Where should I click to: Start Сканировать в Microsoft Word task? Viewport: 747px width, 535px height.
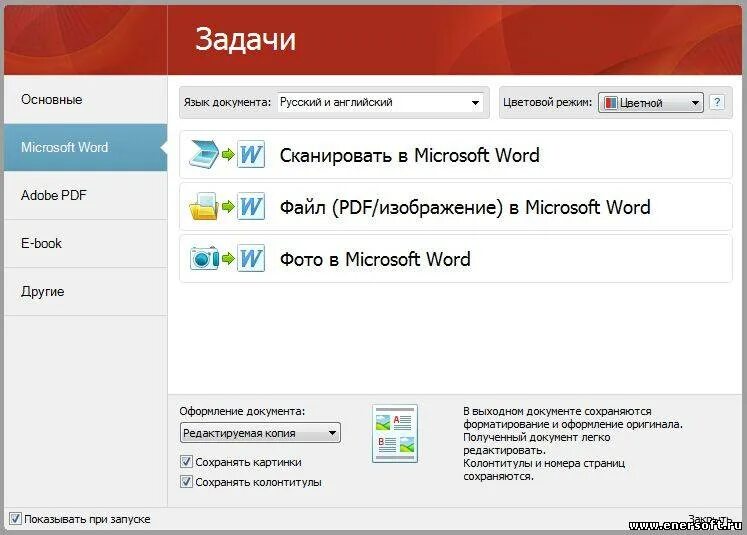coord(455,154)
